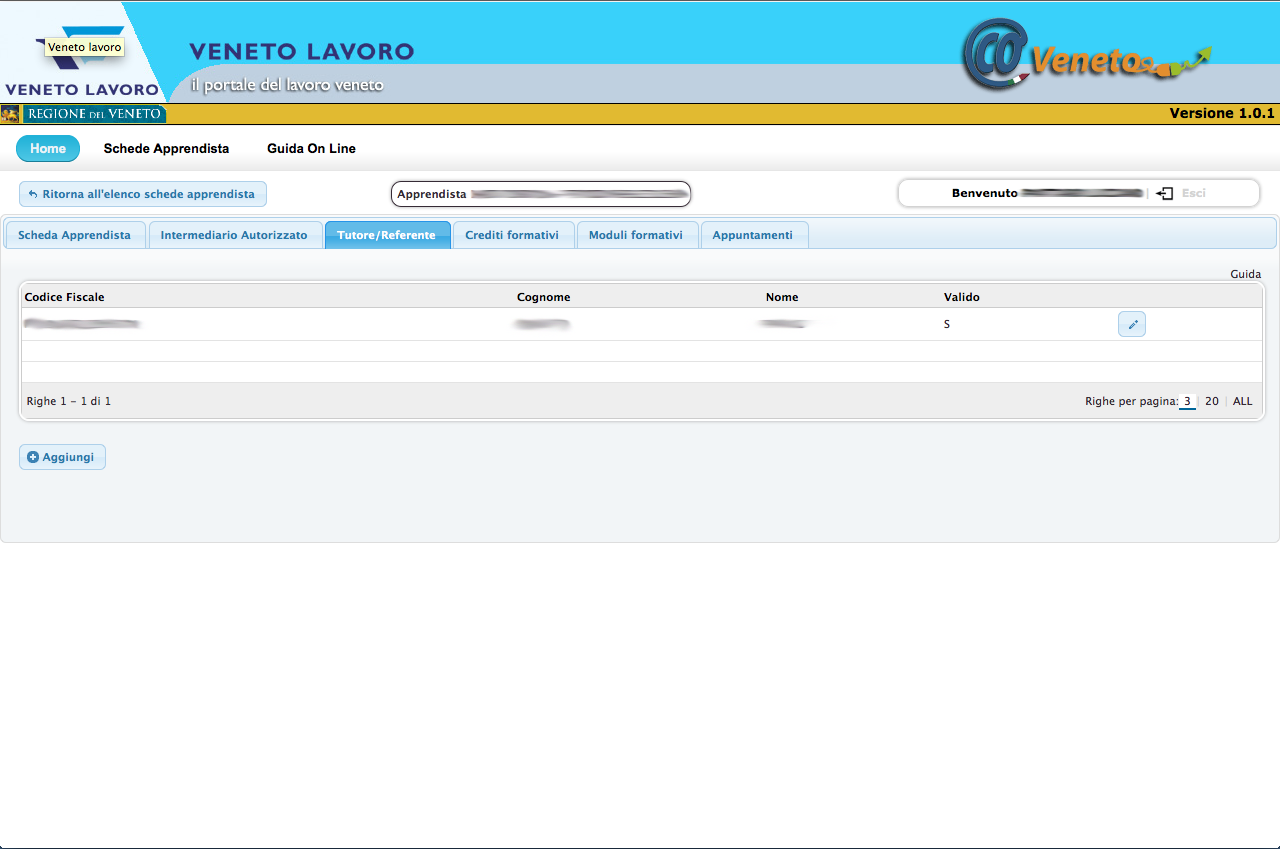Click the pencil edit icon in the row

click(1131, 324)
